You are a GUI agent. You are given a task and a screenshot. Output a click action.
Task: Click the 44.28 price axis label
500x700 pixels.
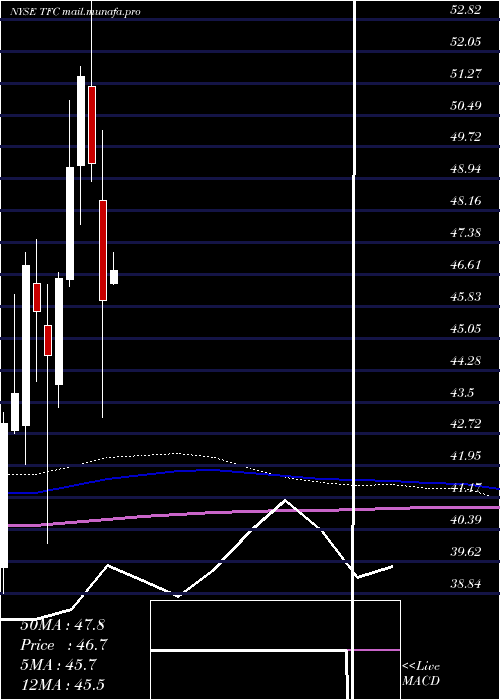(466, 360)
